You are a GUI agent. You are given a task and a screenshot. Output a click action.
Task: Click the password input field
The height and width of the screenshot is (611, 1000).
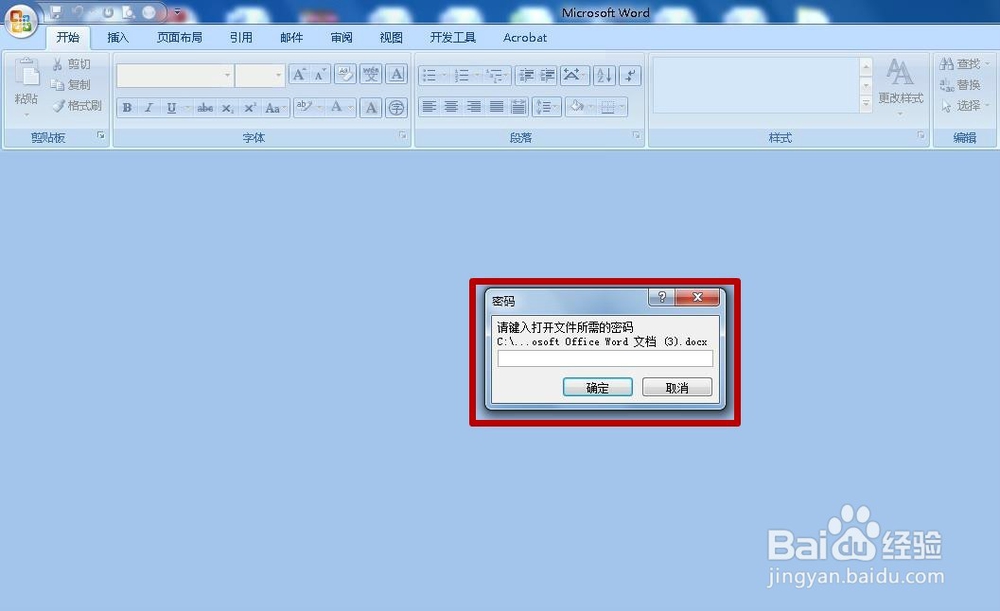coord(605,358)
